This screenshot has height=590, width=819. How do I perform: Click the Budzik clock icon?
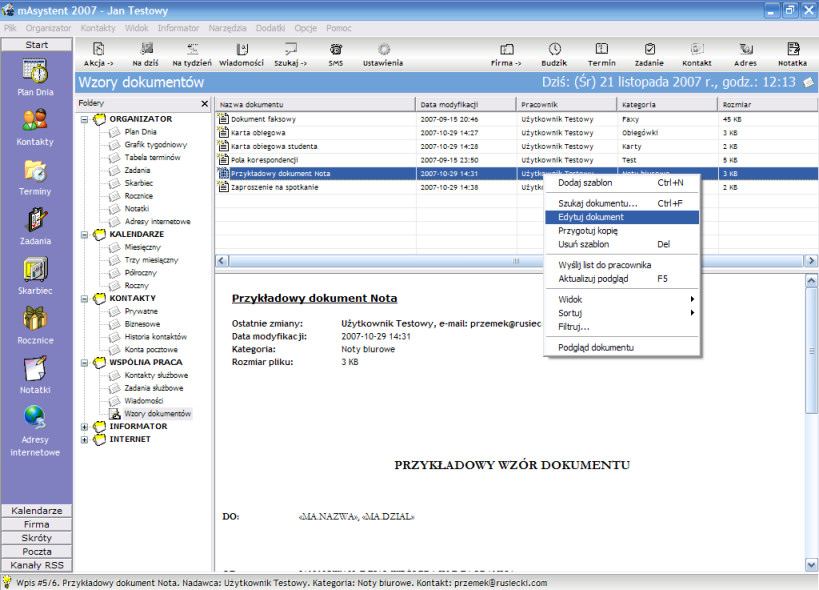[554, 50]
